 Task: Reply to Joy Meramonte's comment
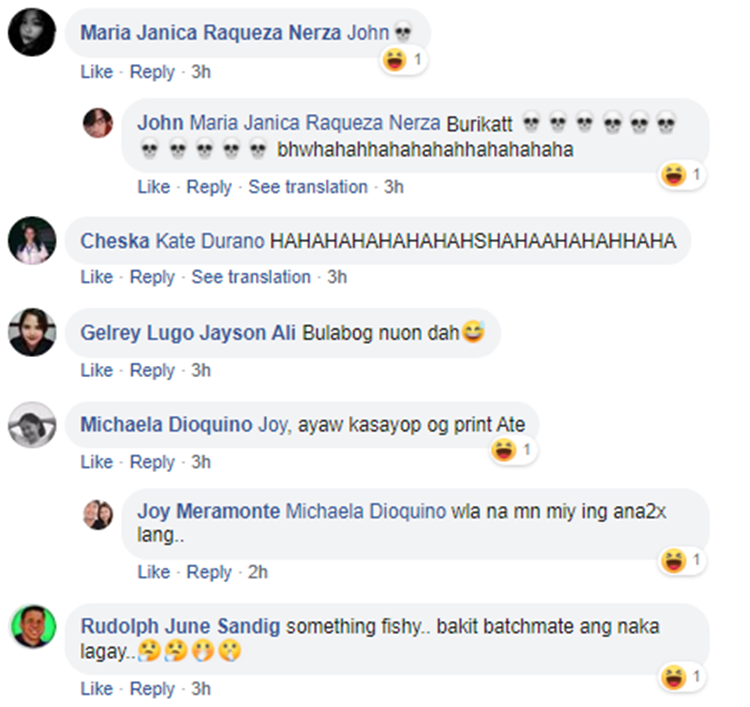[209, 572]
